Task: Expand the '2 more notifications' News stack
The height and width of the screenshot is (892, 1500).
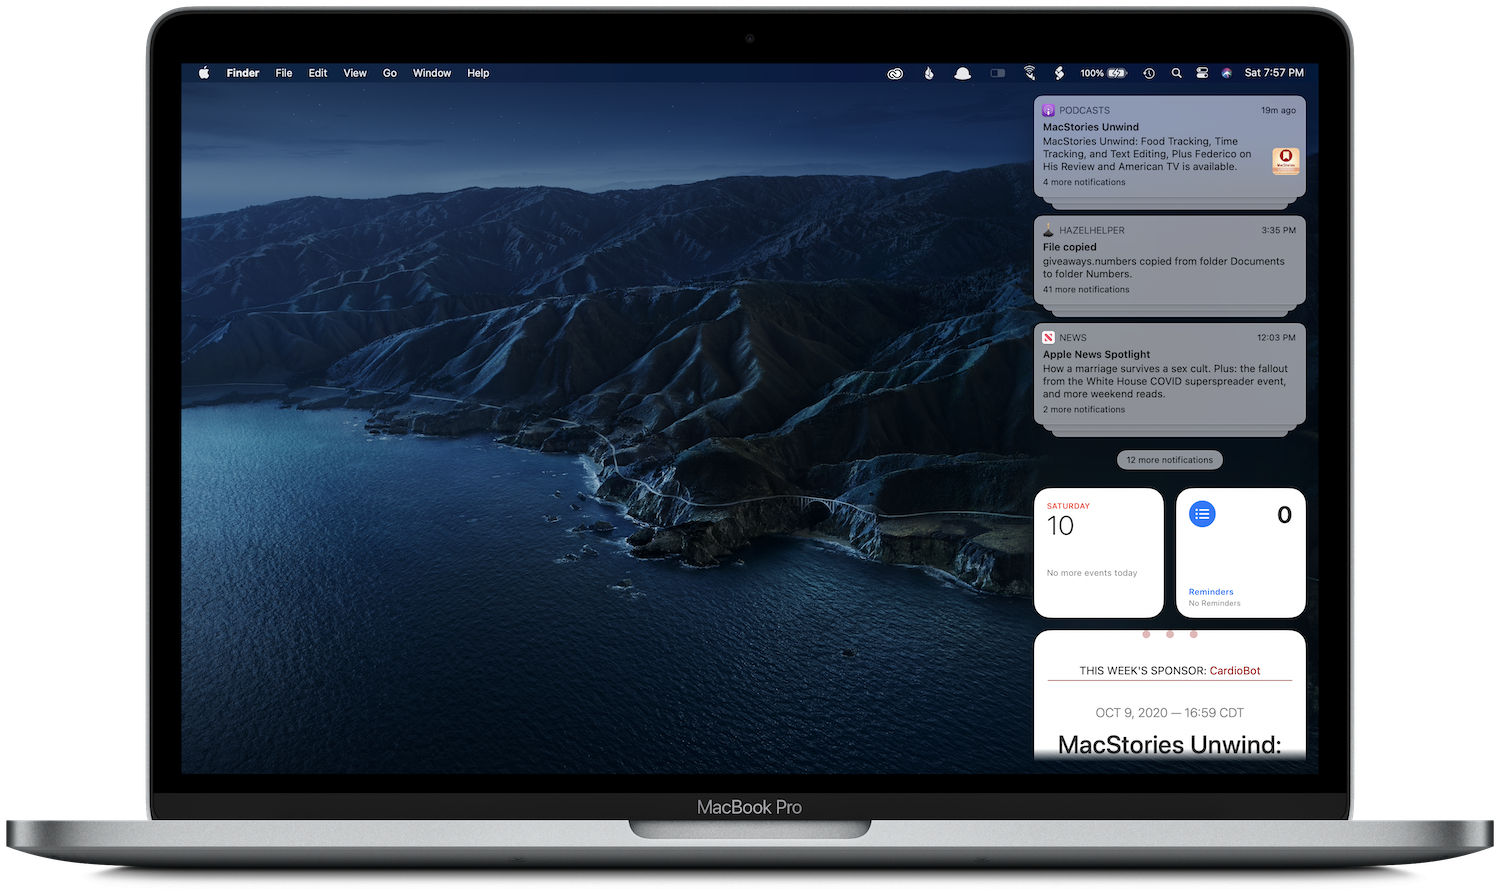Action: (1084, 409)
